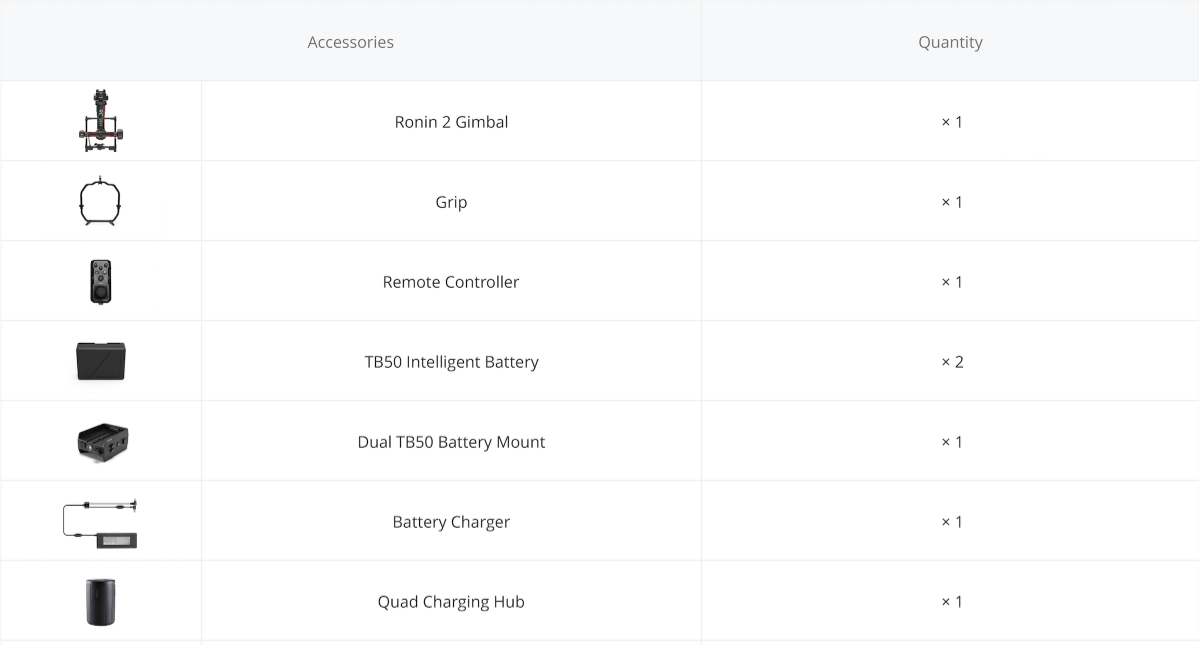This screenshot has height=645, width=1199.
Task: Click the Ronin 2 Gimbal product image
Action: [101, 121]
